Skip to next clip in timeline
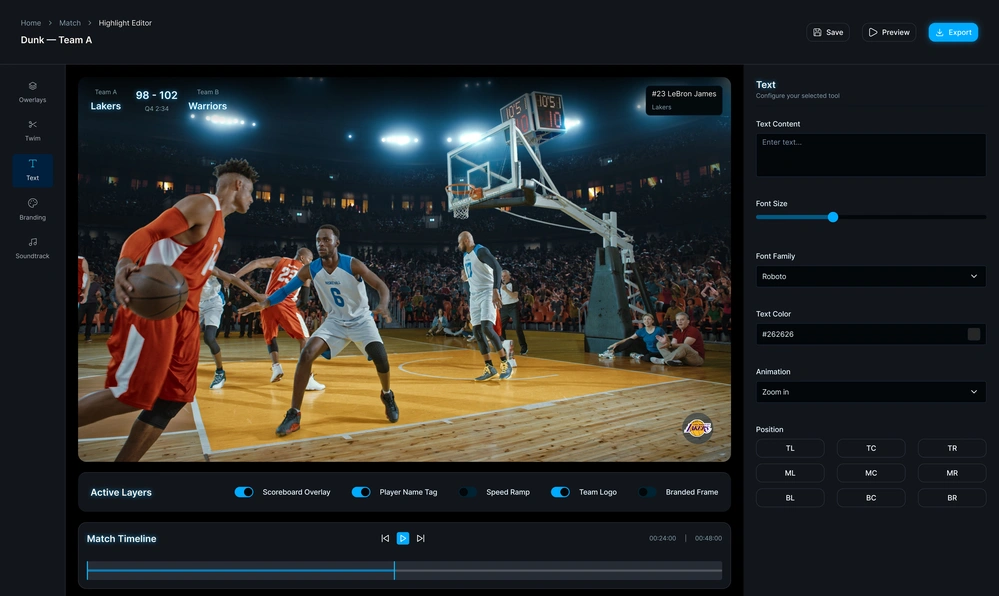This screenshot has height=596, width=999. [x=420, y=538]
